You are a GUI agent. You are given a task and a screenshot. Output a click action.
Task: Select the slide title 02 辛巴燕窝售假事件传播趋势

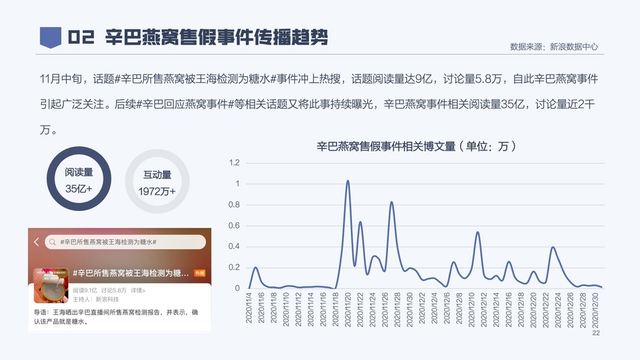[x=198, y=37]
